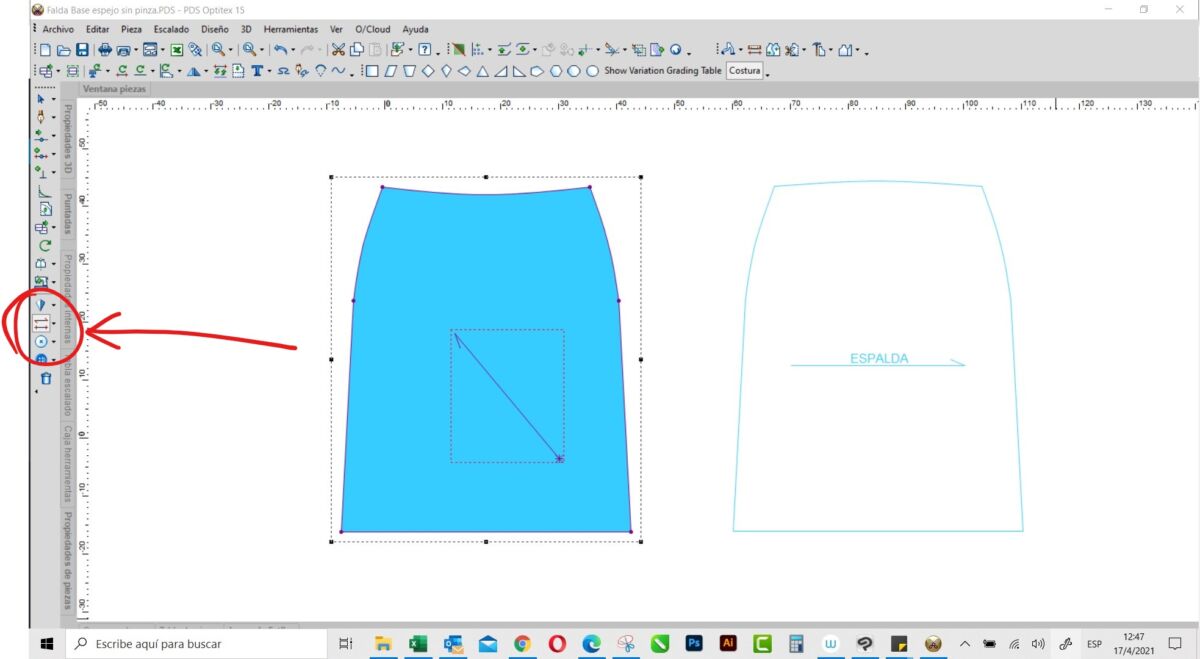This screenshot has height=659, width=1200.
Task: Expand the dropdown arrow beside Text tool
Action: pyautogui.click(x=269, y=72)
